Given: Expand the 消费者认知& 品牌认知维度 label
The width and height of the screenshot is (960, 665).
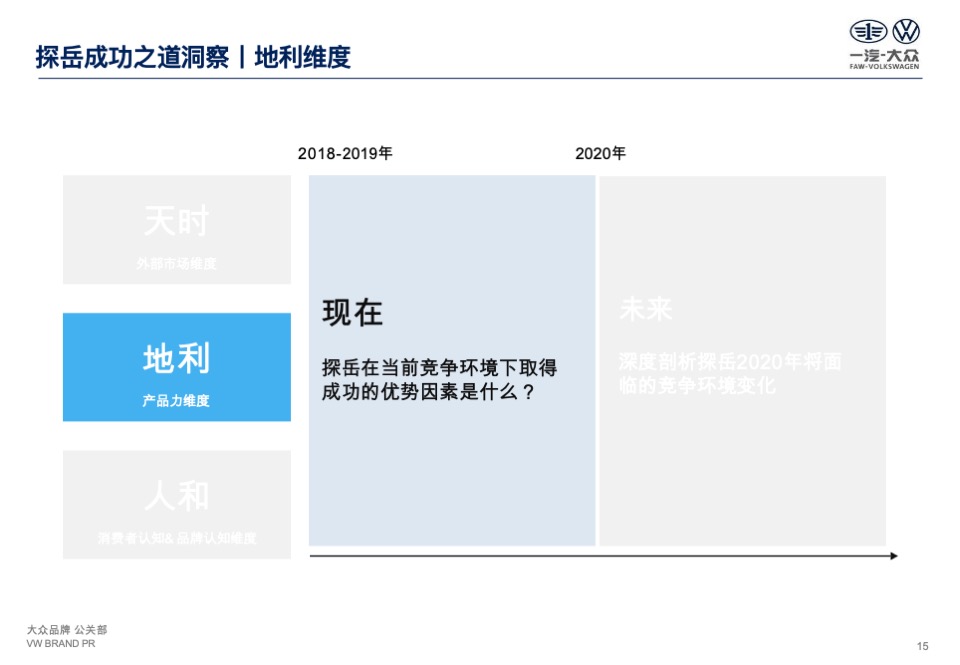Looking at the screenshot, I should tap(177, 538).
